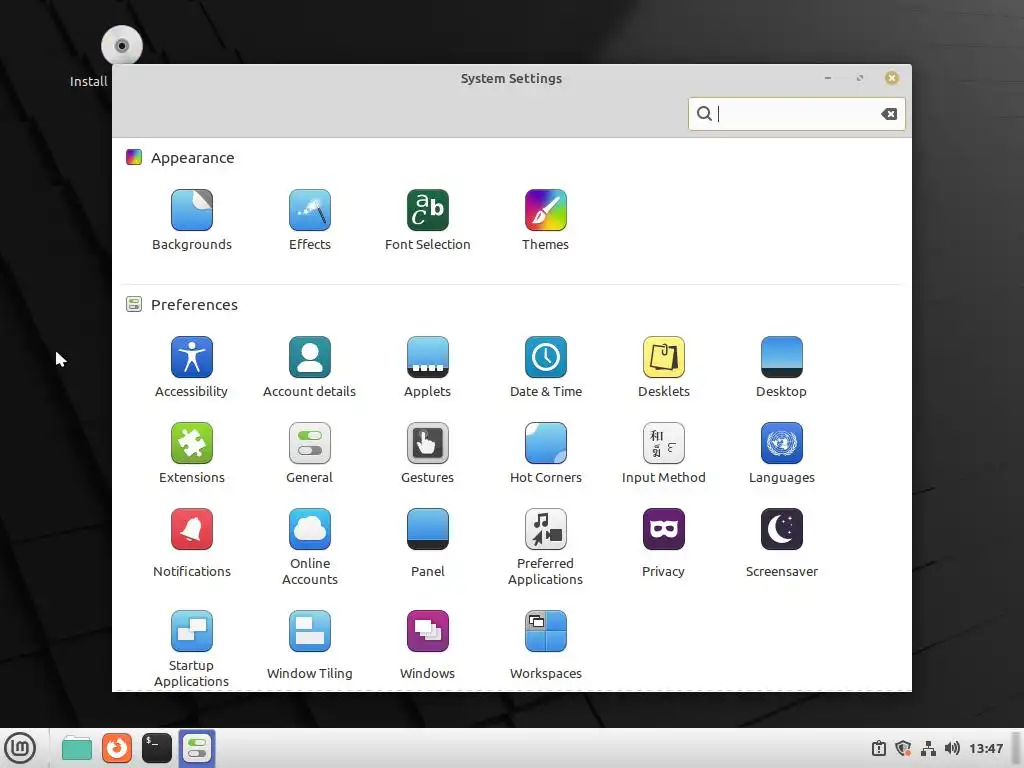Launch Terminal from the panel
1024x768 pixels.
coord(157,748)
